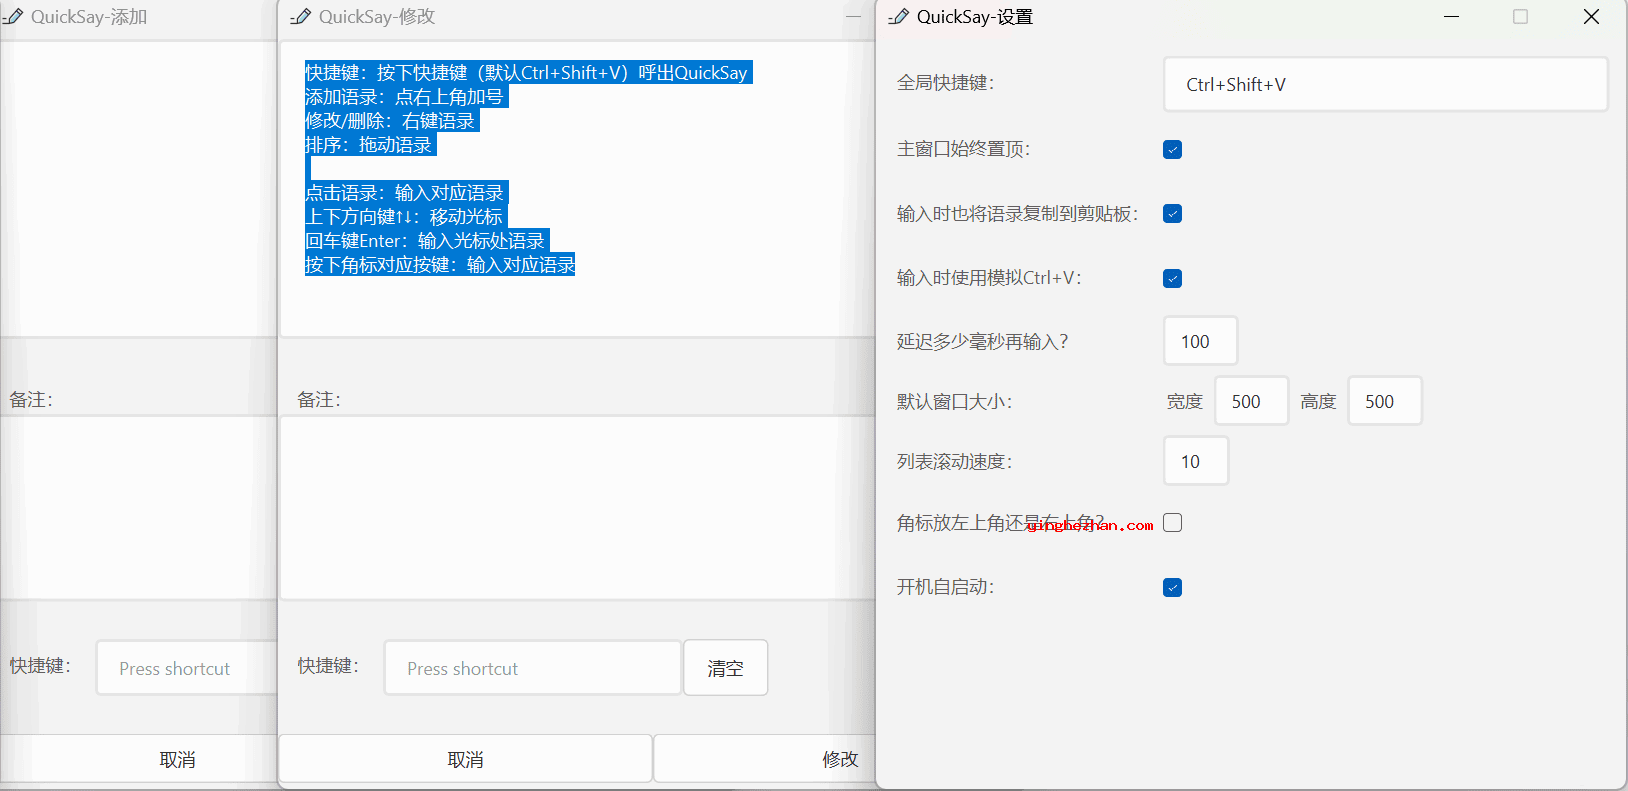
Task: Click the 默认窗口大小 label
Action: [955, 401]
